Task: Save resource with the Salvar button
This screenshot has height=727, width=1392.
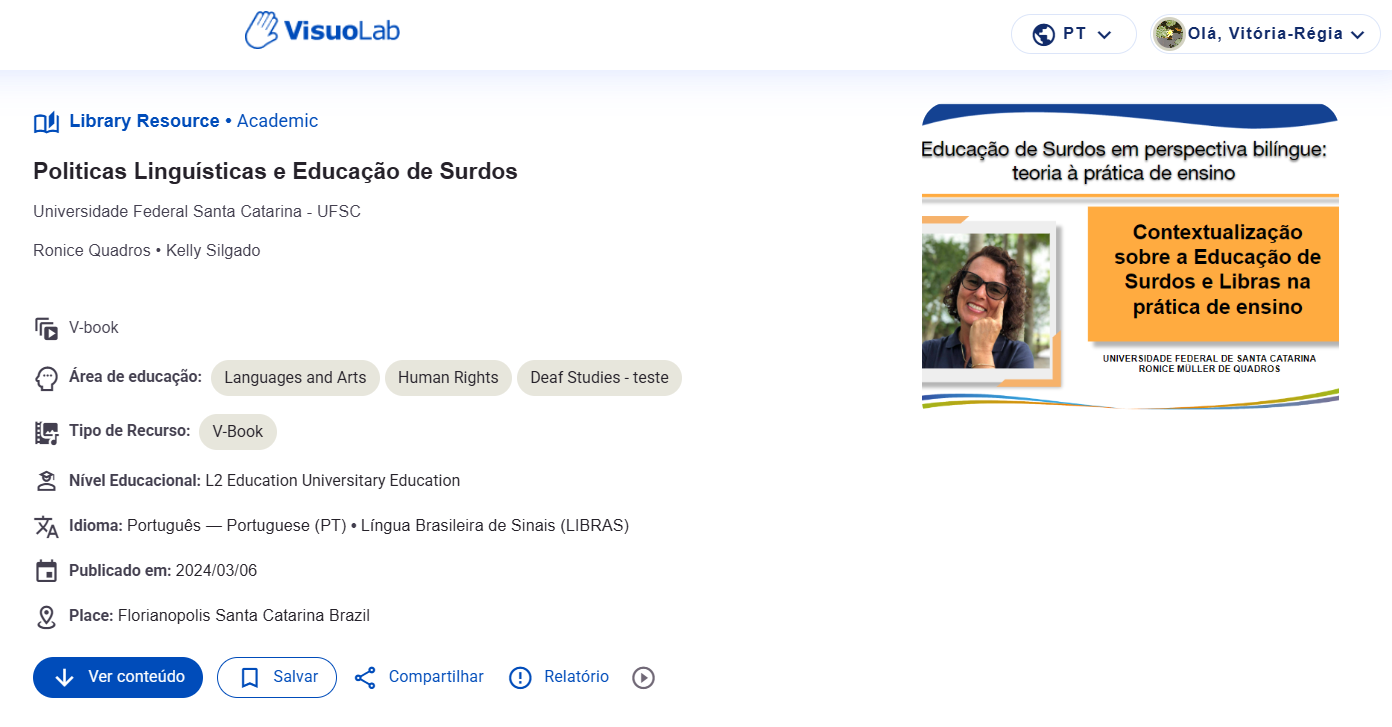Action: (277, 677)
